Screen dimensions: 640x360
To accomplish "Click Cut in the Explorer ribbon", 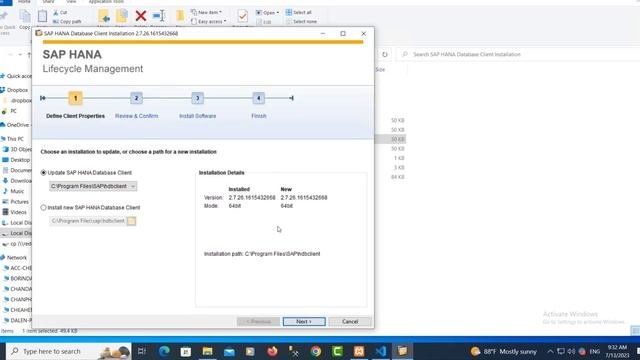I will pyautogui.click(x=60, y=13).
